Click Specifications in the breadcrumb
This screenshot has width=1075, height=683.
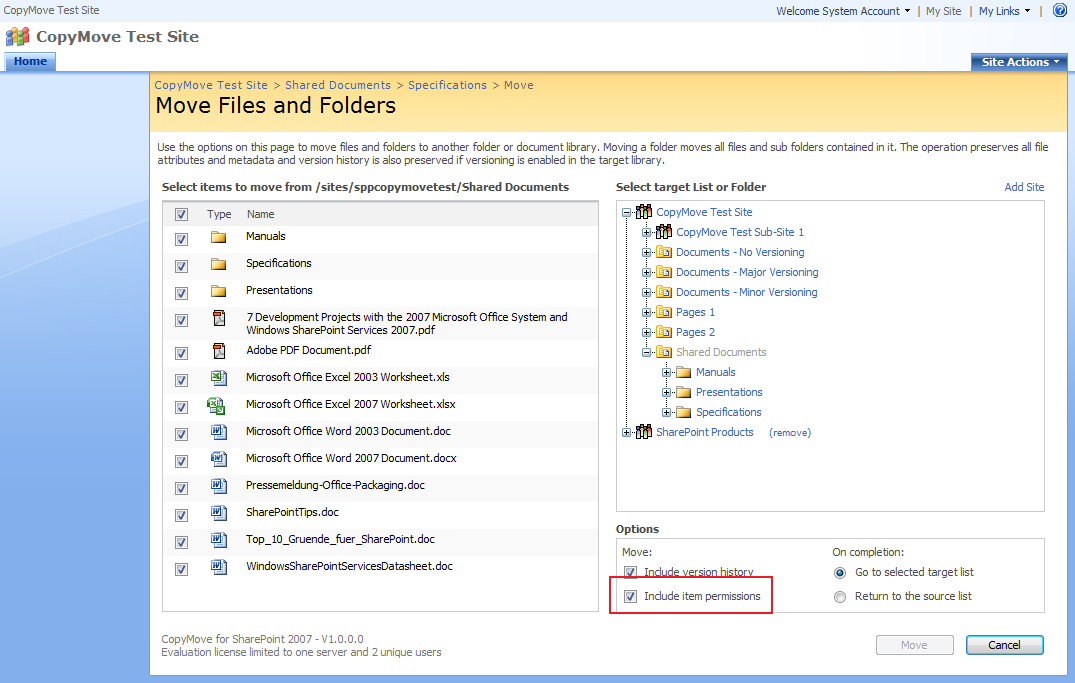[447, 85]
